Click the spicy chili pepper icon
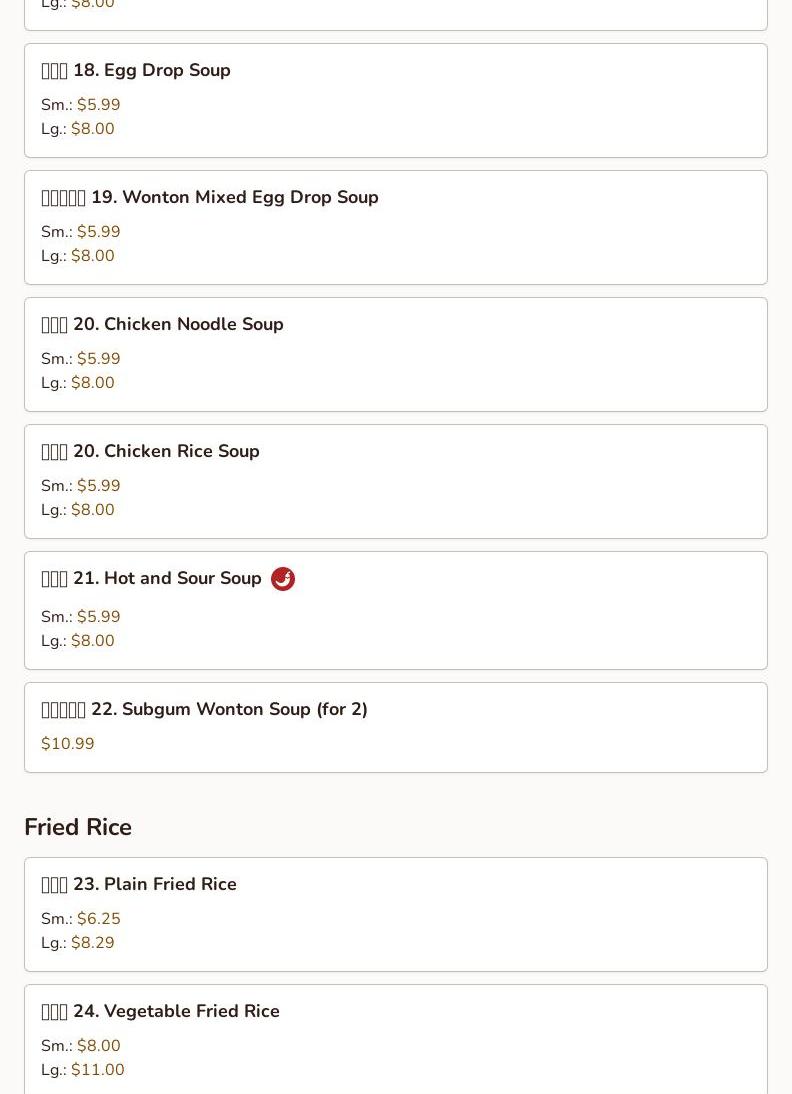 coord(283,579)
